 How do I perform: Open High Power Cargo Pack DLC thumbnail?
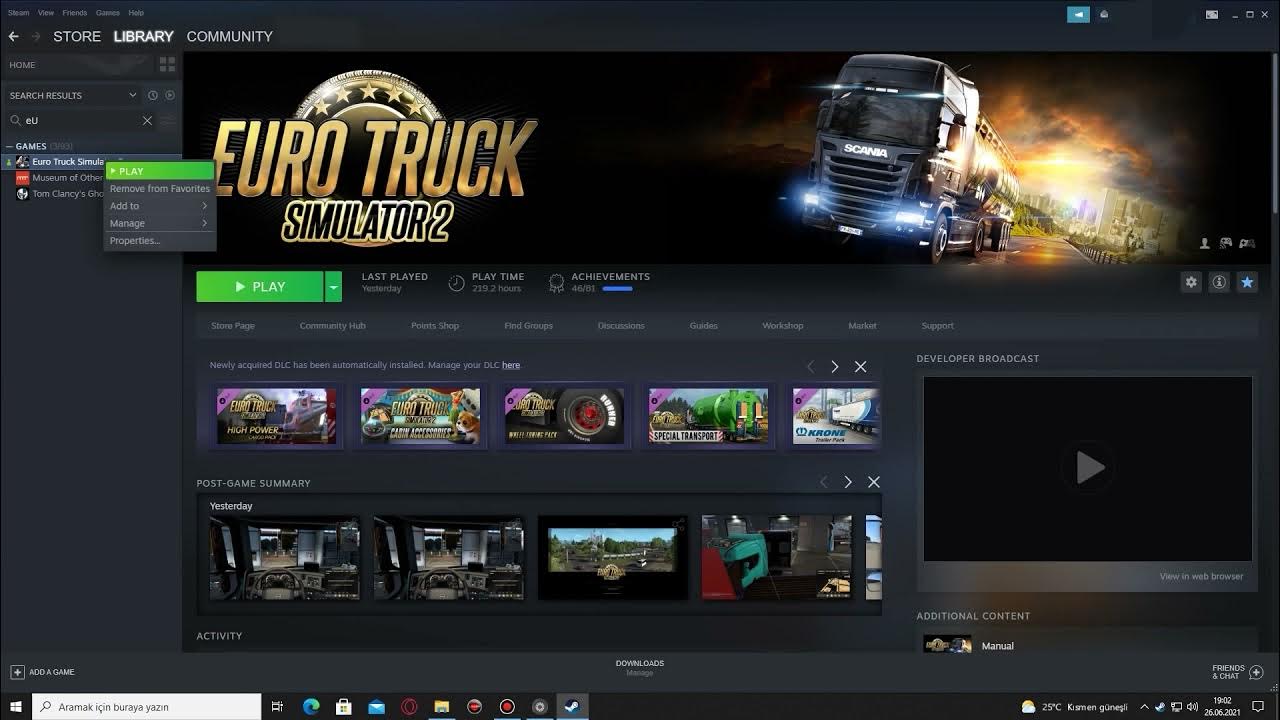click(x=277, y=416)
